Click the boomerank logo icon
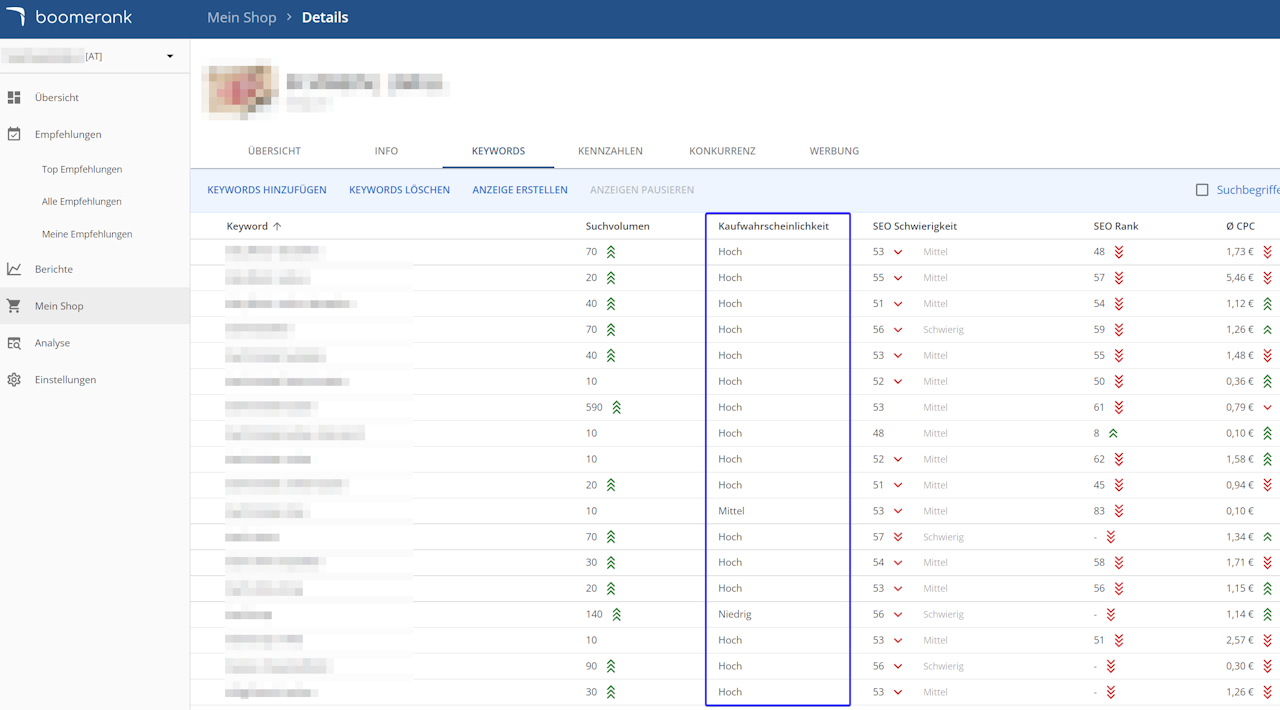1280x710 pixels. (15, 17)
